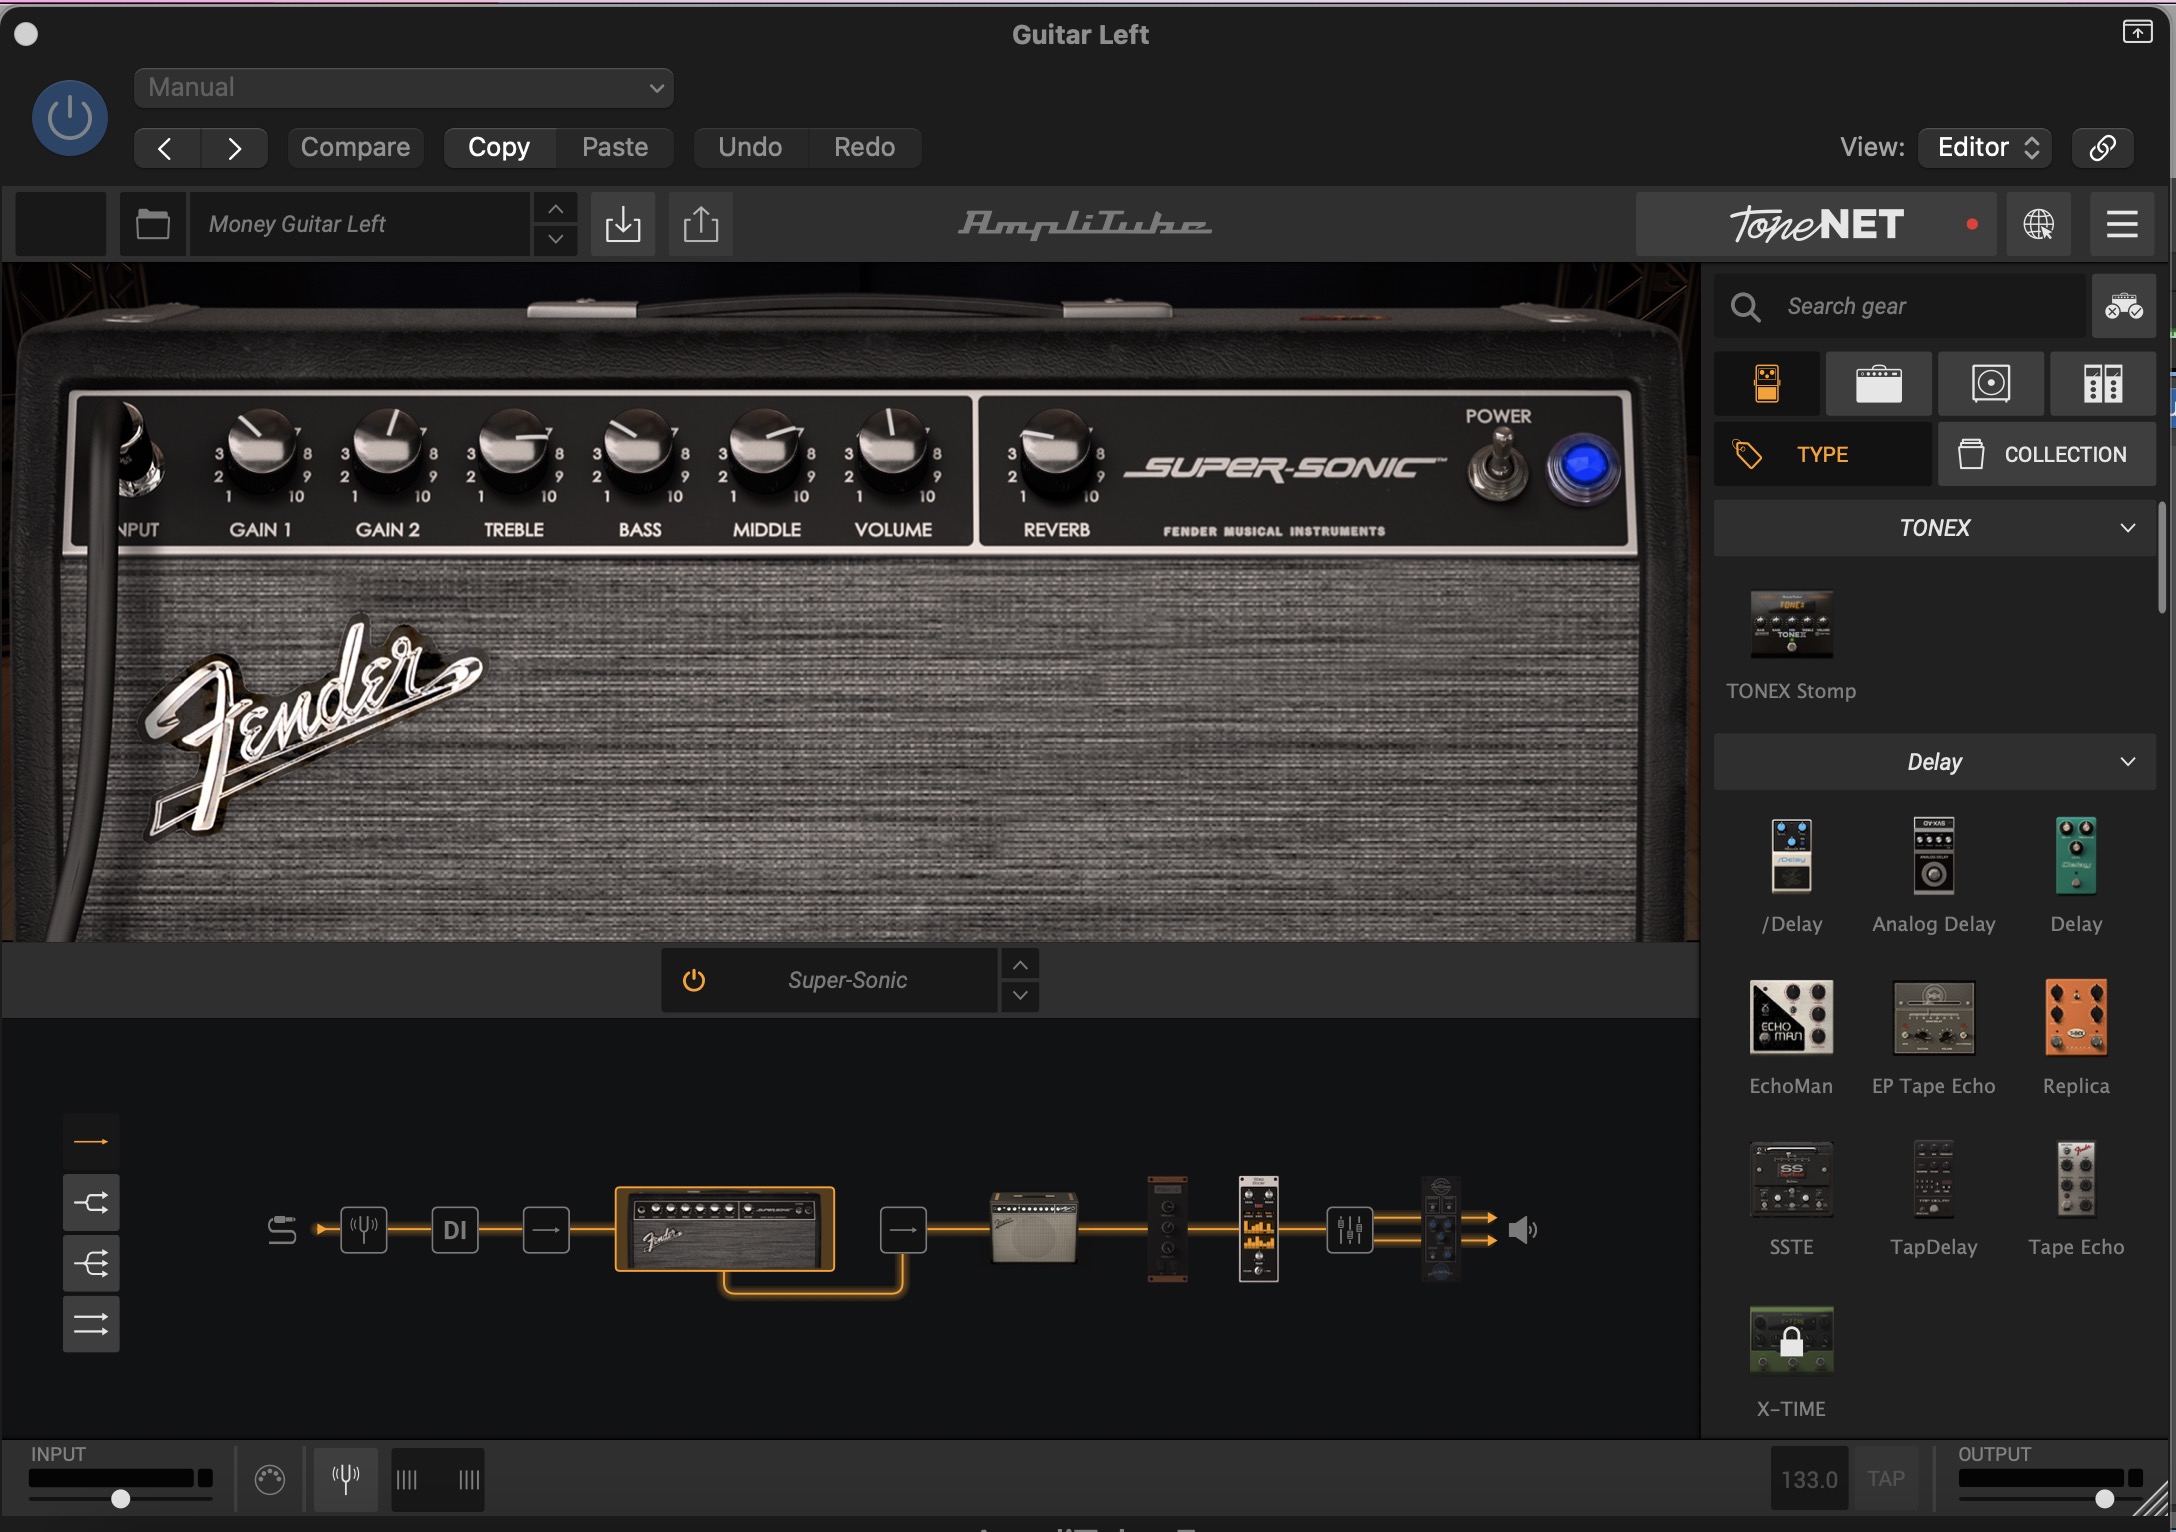This screenshot has width=2176, height=1532.
Task: Select the Fender amp block in chain
Action: (x=725, y=1229)
